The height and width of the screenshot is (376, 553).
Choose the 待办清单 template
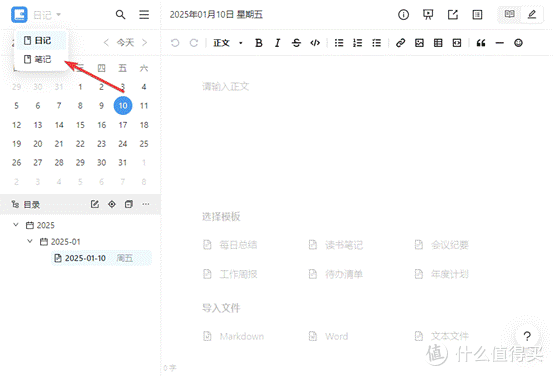coord(336,274)
